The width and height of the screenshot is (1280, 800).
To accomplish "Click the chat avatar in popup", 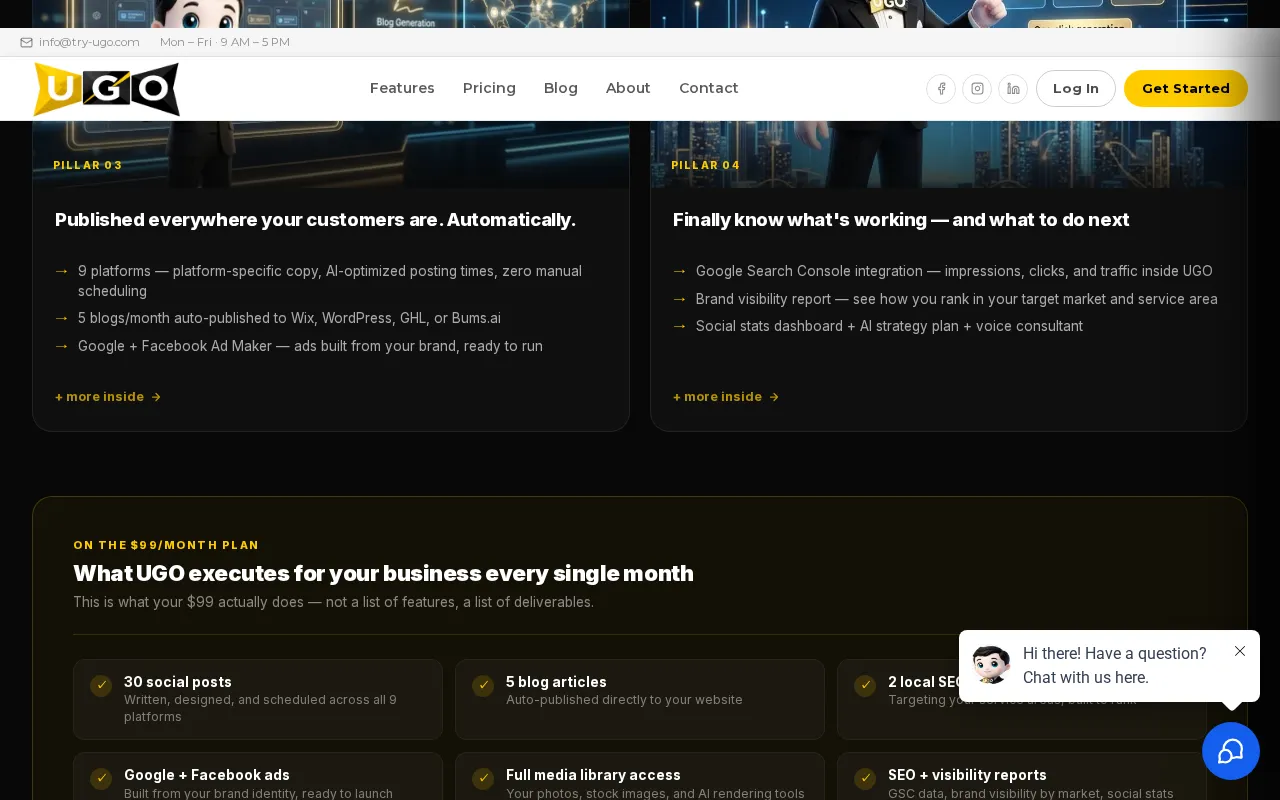I will coord(991,665).
